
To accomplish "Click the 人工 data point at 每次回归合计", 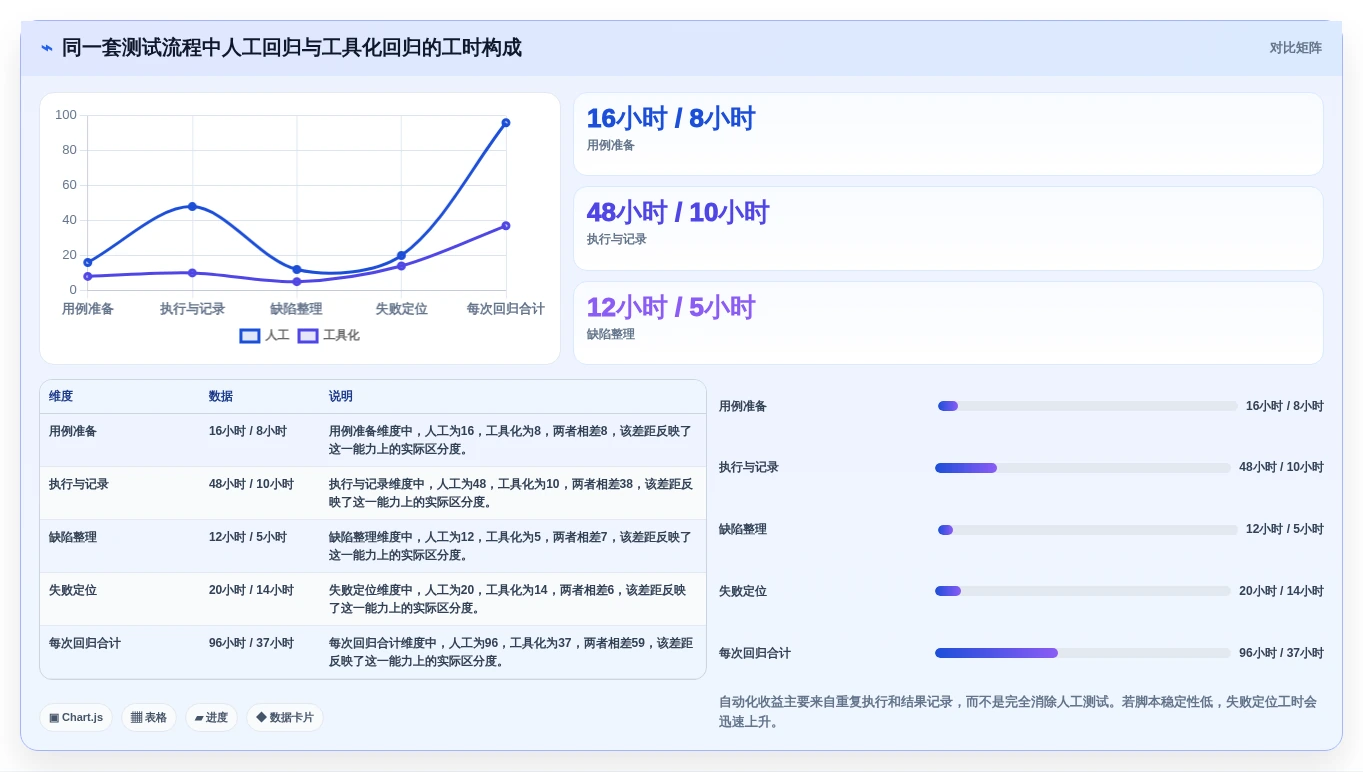I will click(506, 123).
